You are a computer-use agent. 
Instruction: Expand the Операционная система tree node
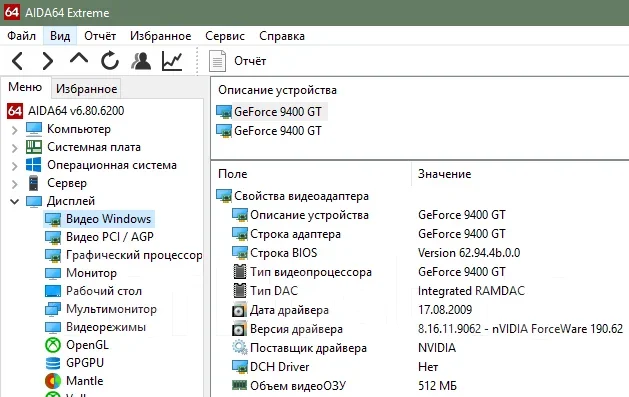click(14, 166)
